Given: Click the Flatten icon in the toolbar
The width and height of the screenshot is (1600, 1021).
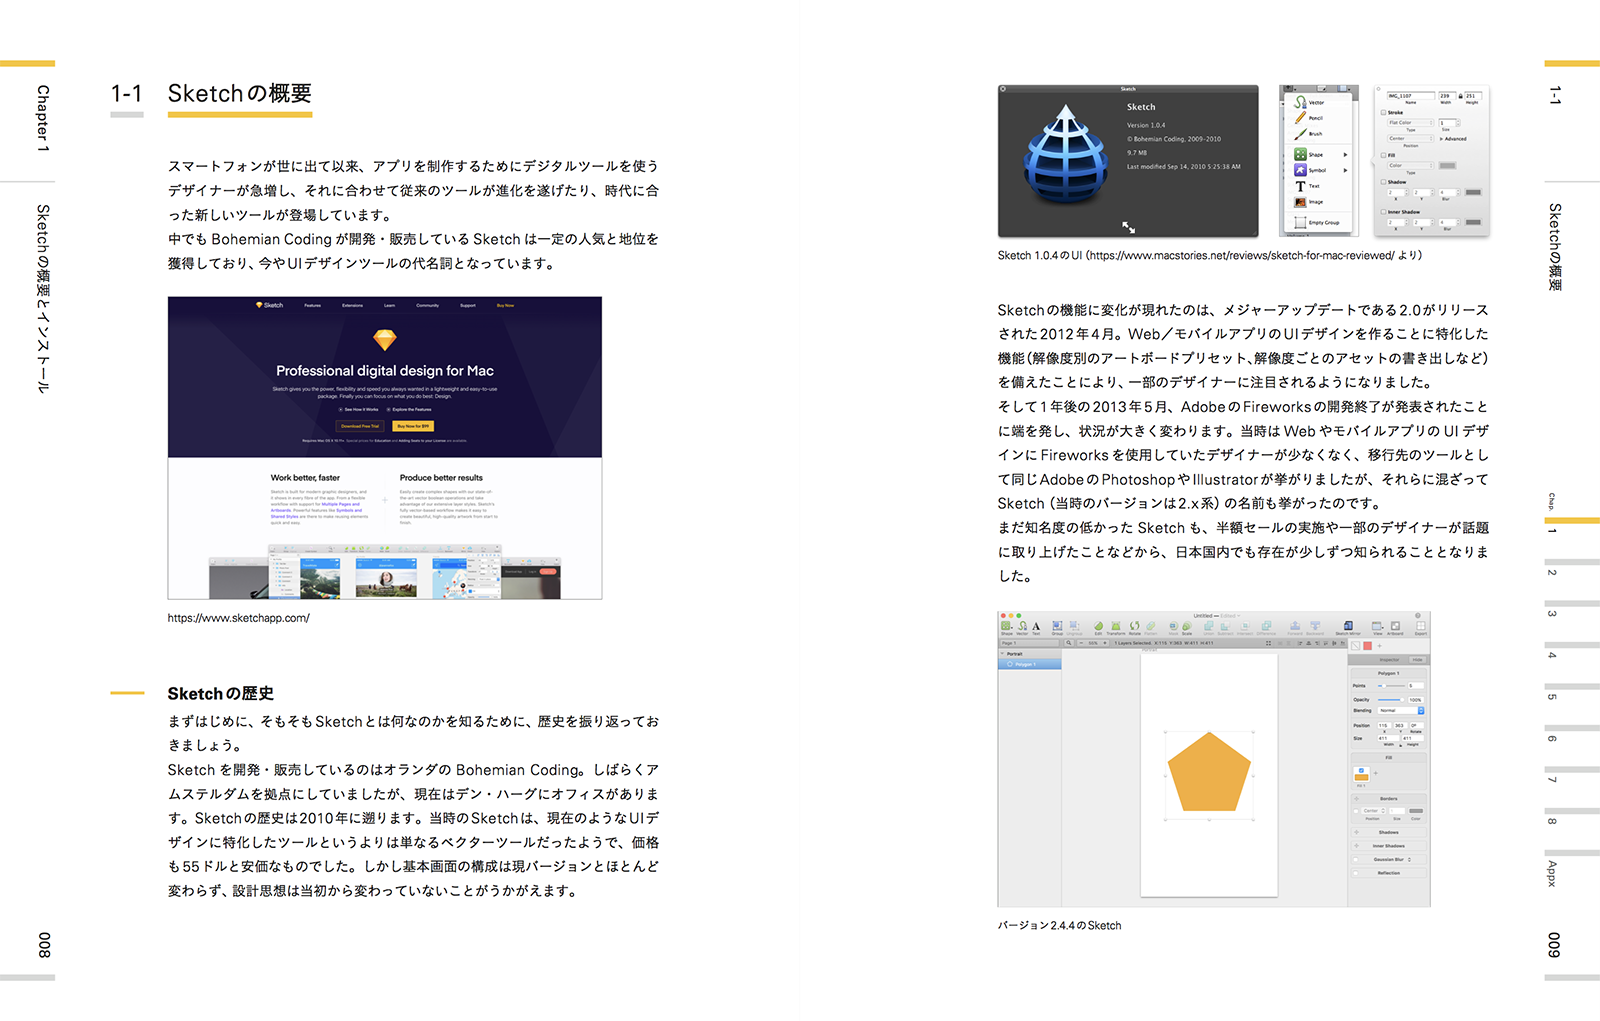Looking at the screenshot, I should tap(1151, 626).
